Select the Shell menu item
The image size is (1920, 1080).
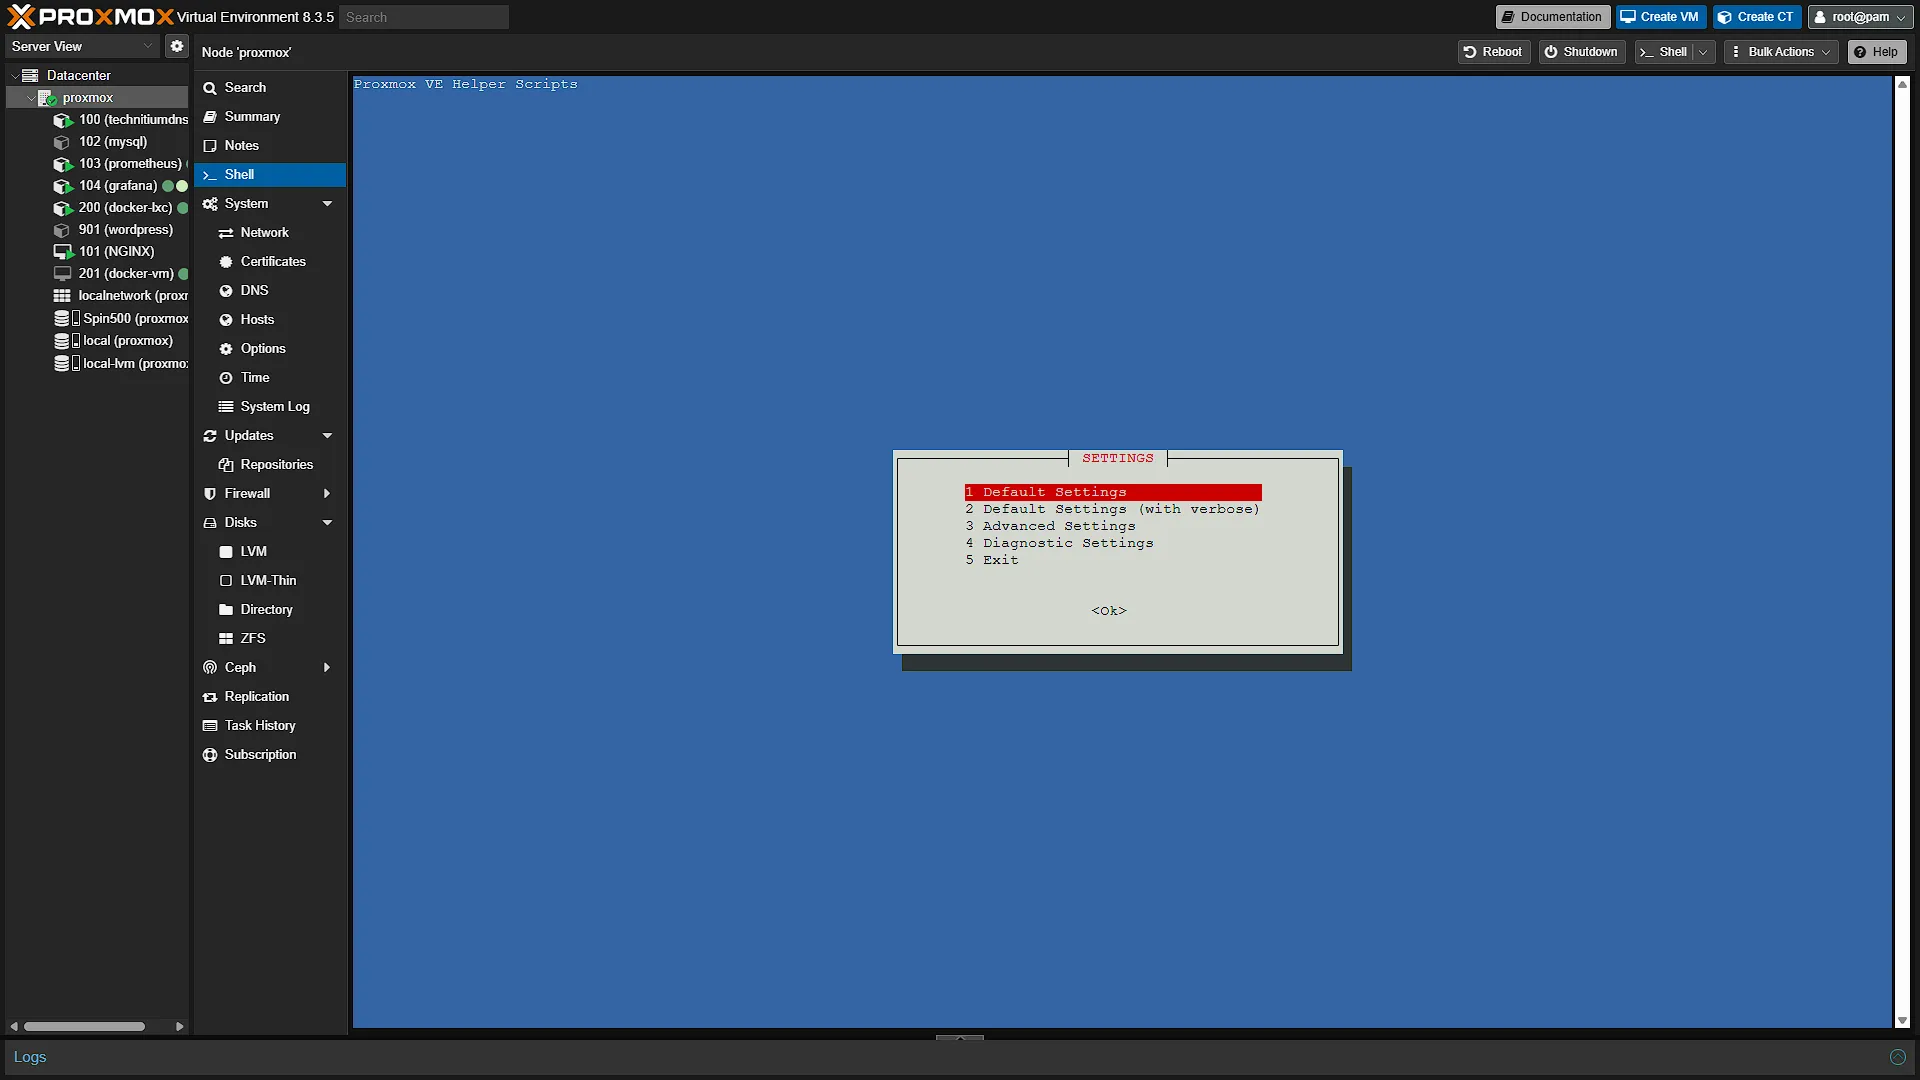[x=270, y=175]
